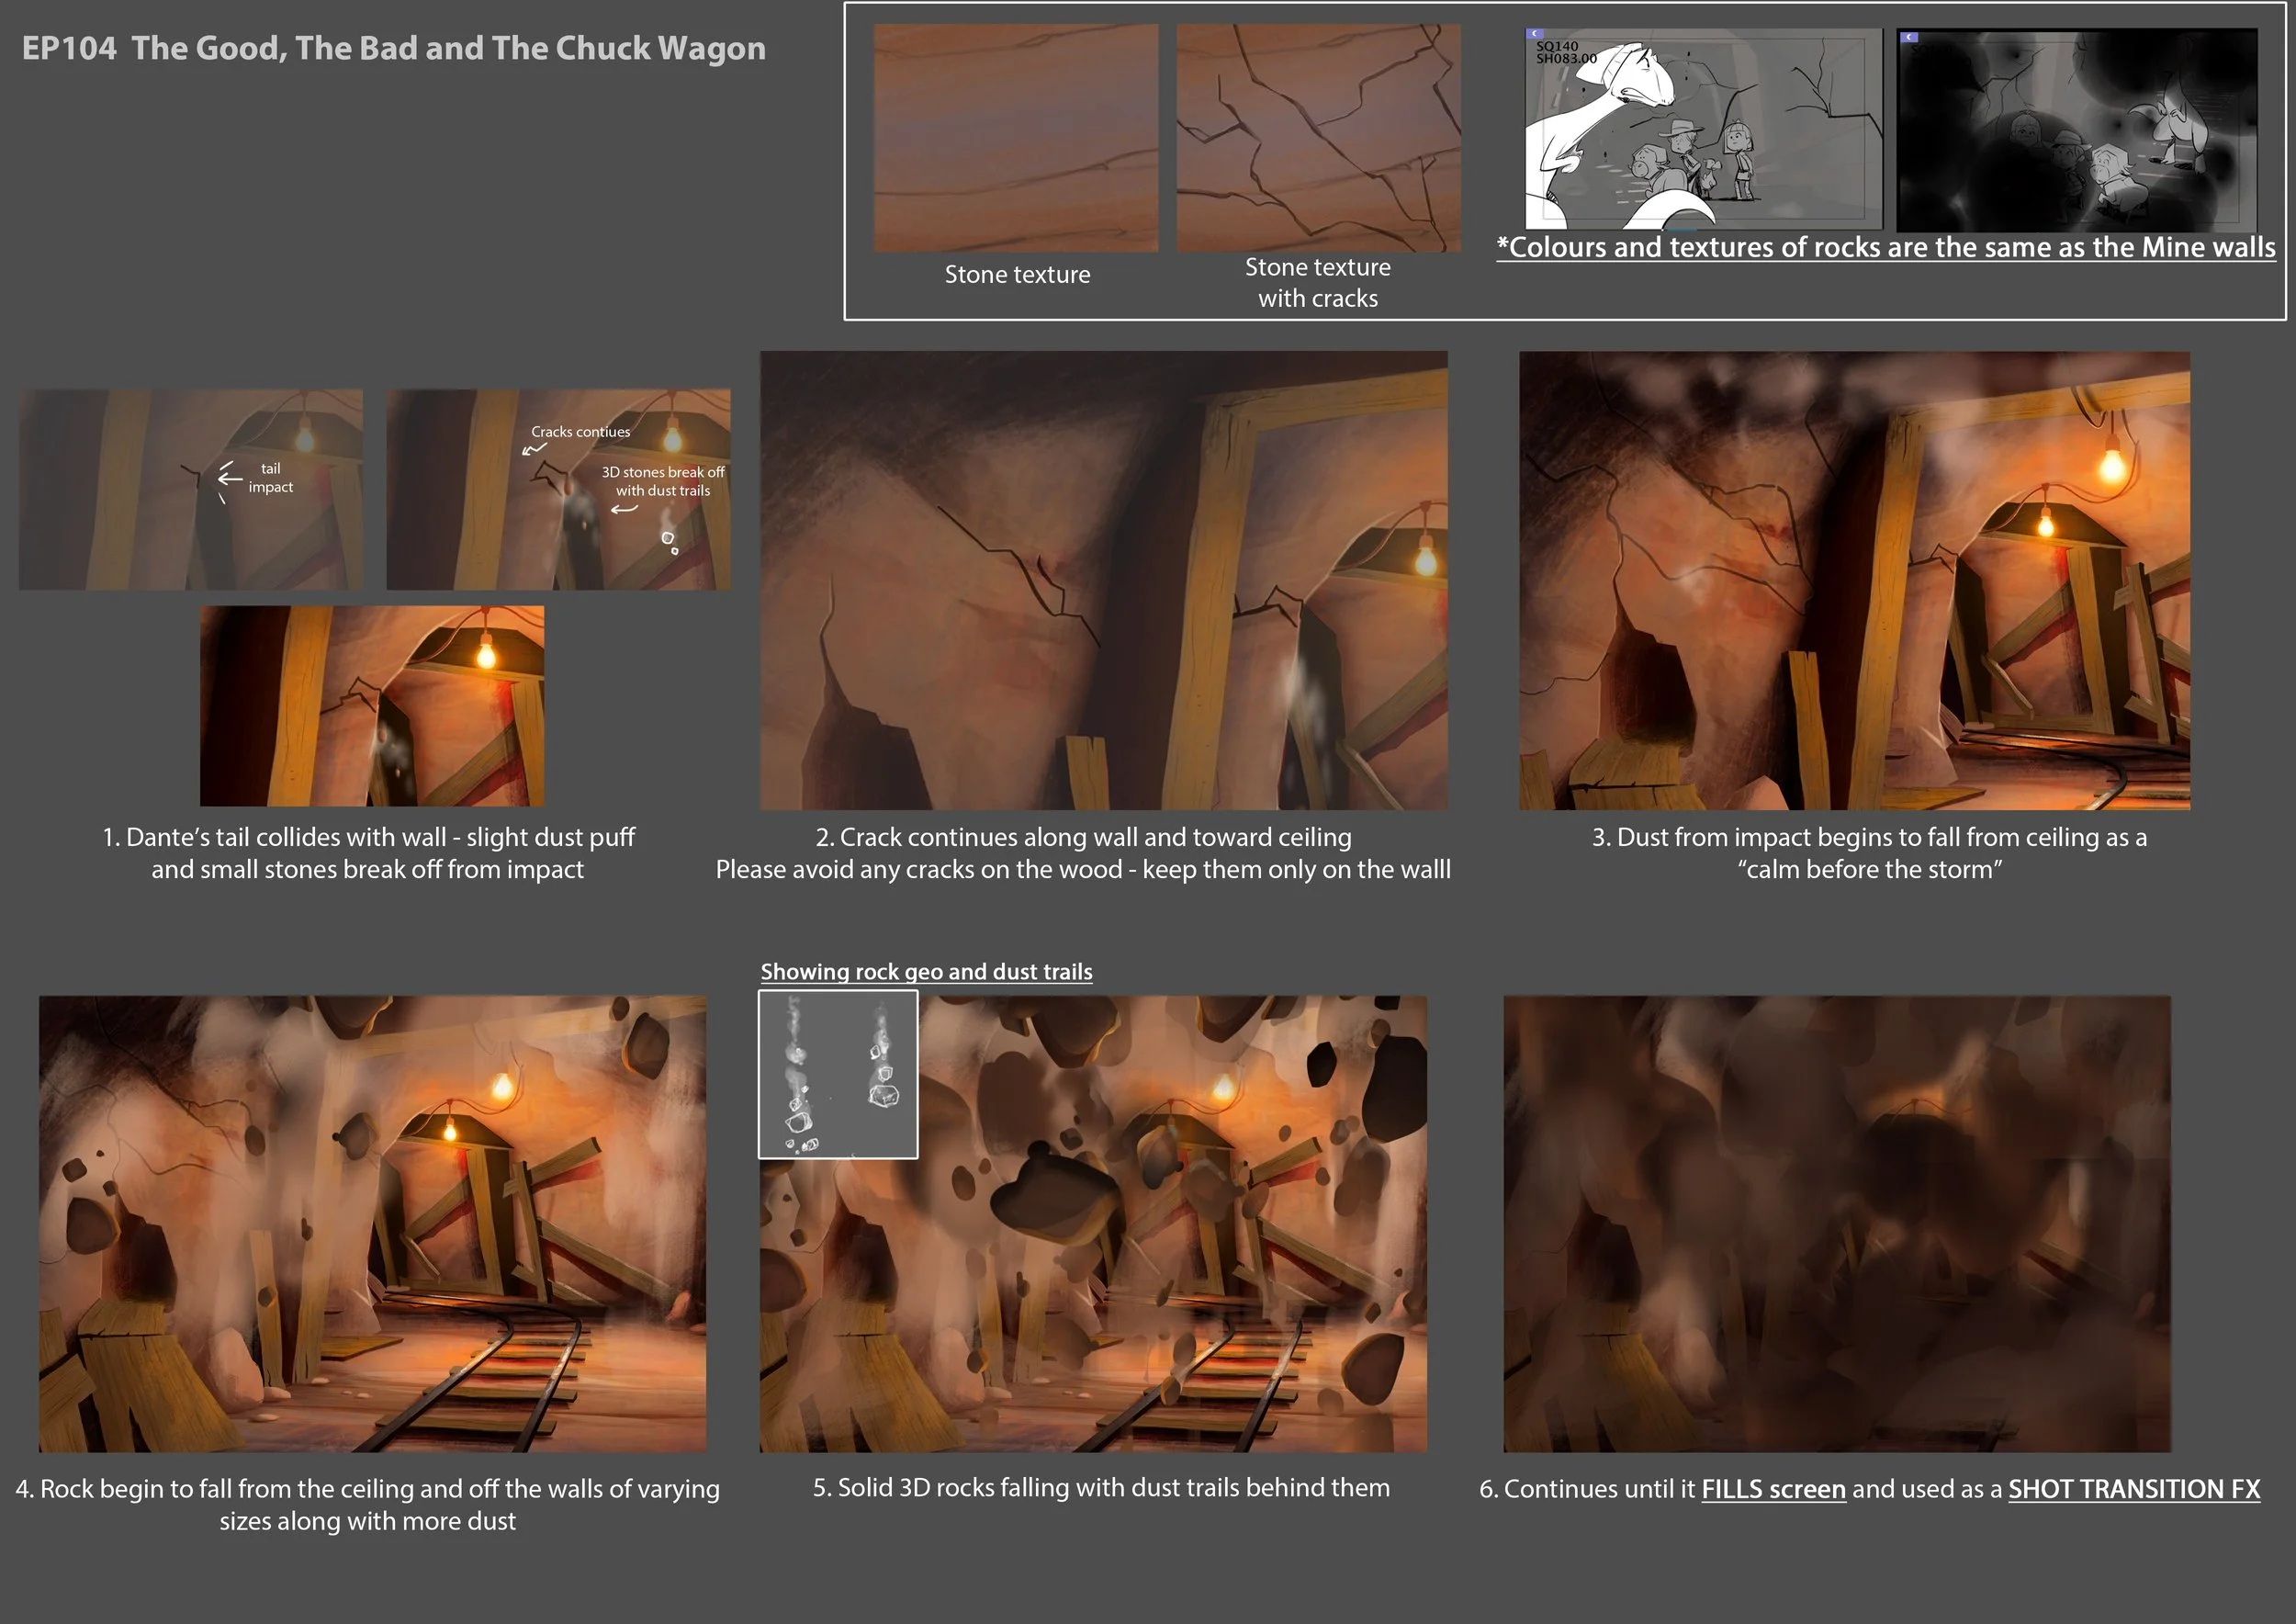Click the purple moon icon on SQ140 storyboard
2296x1624 pixels.
(x=1535, y=34)
